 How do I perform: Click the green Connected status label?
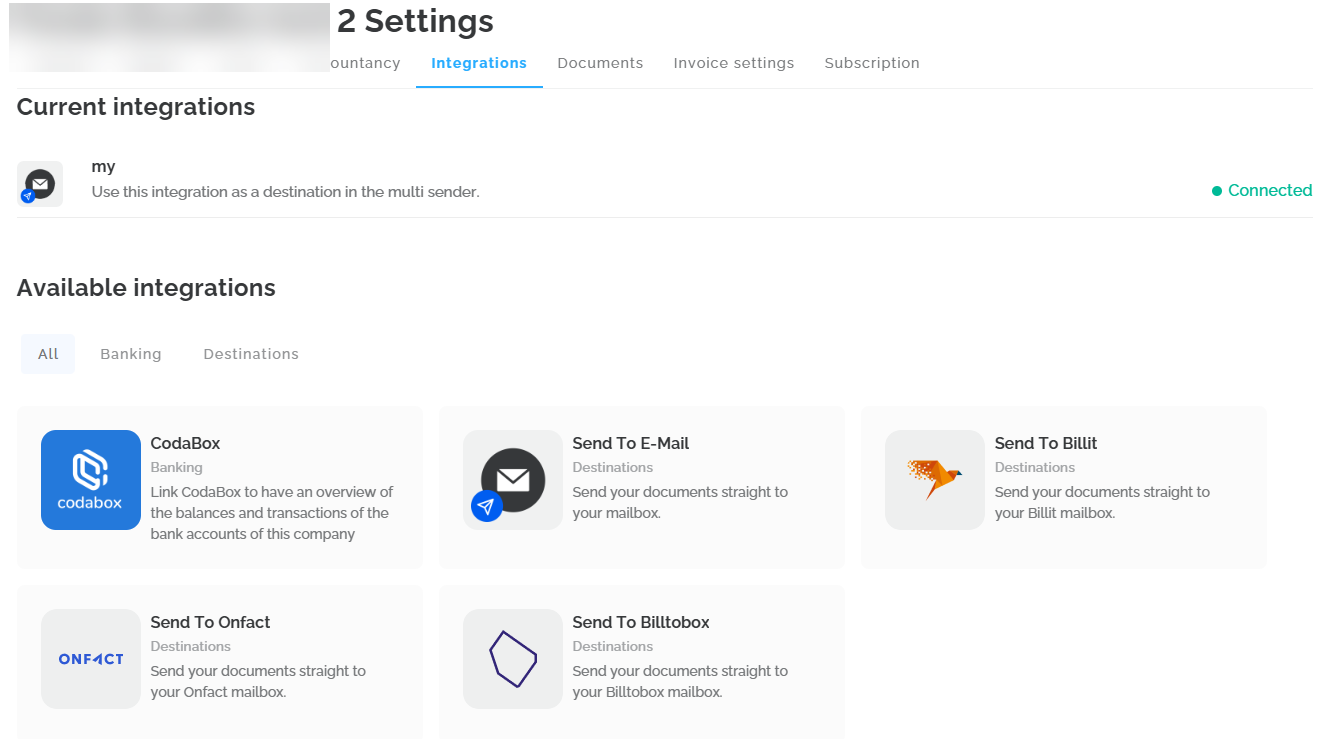[x=1269, y=190]
